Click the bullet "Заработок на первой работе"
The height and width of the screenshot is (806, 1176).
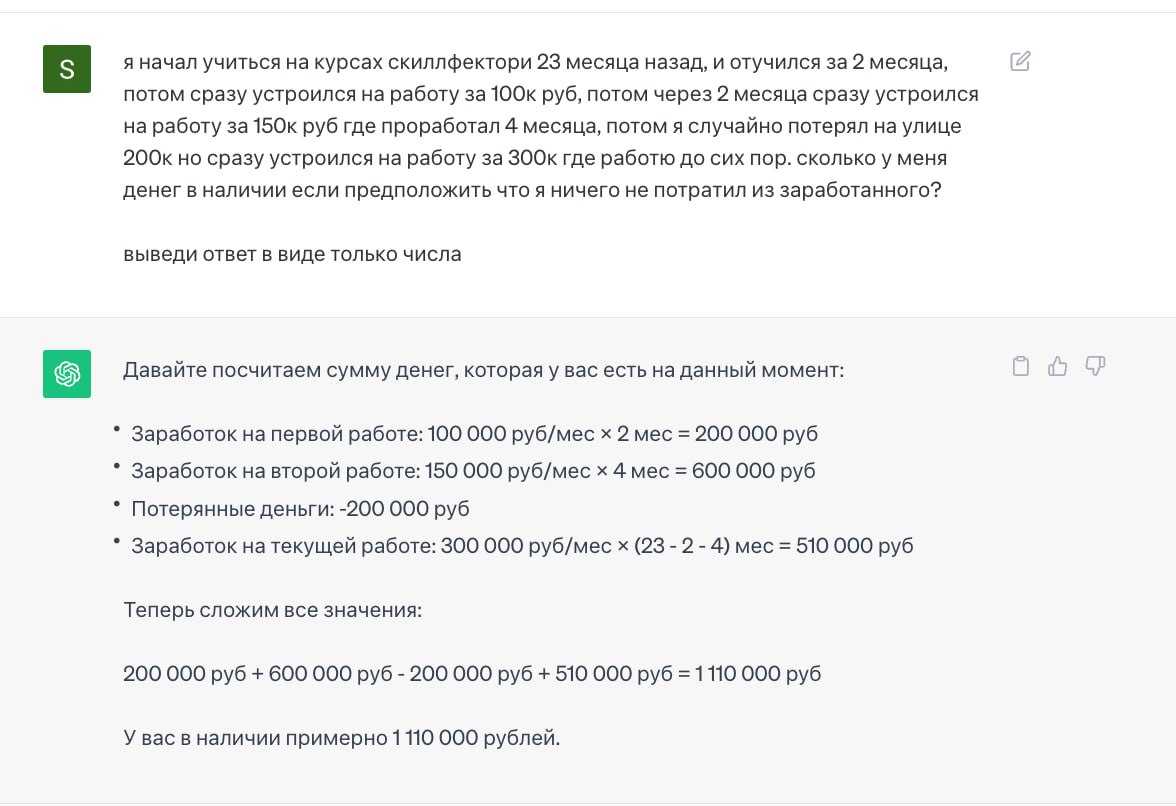coord(474,434)
